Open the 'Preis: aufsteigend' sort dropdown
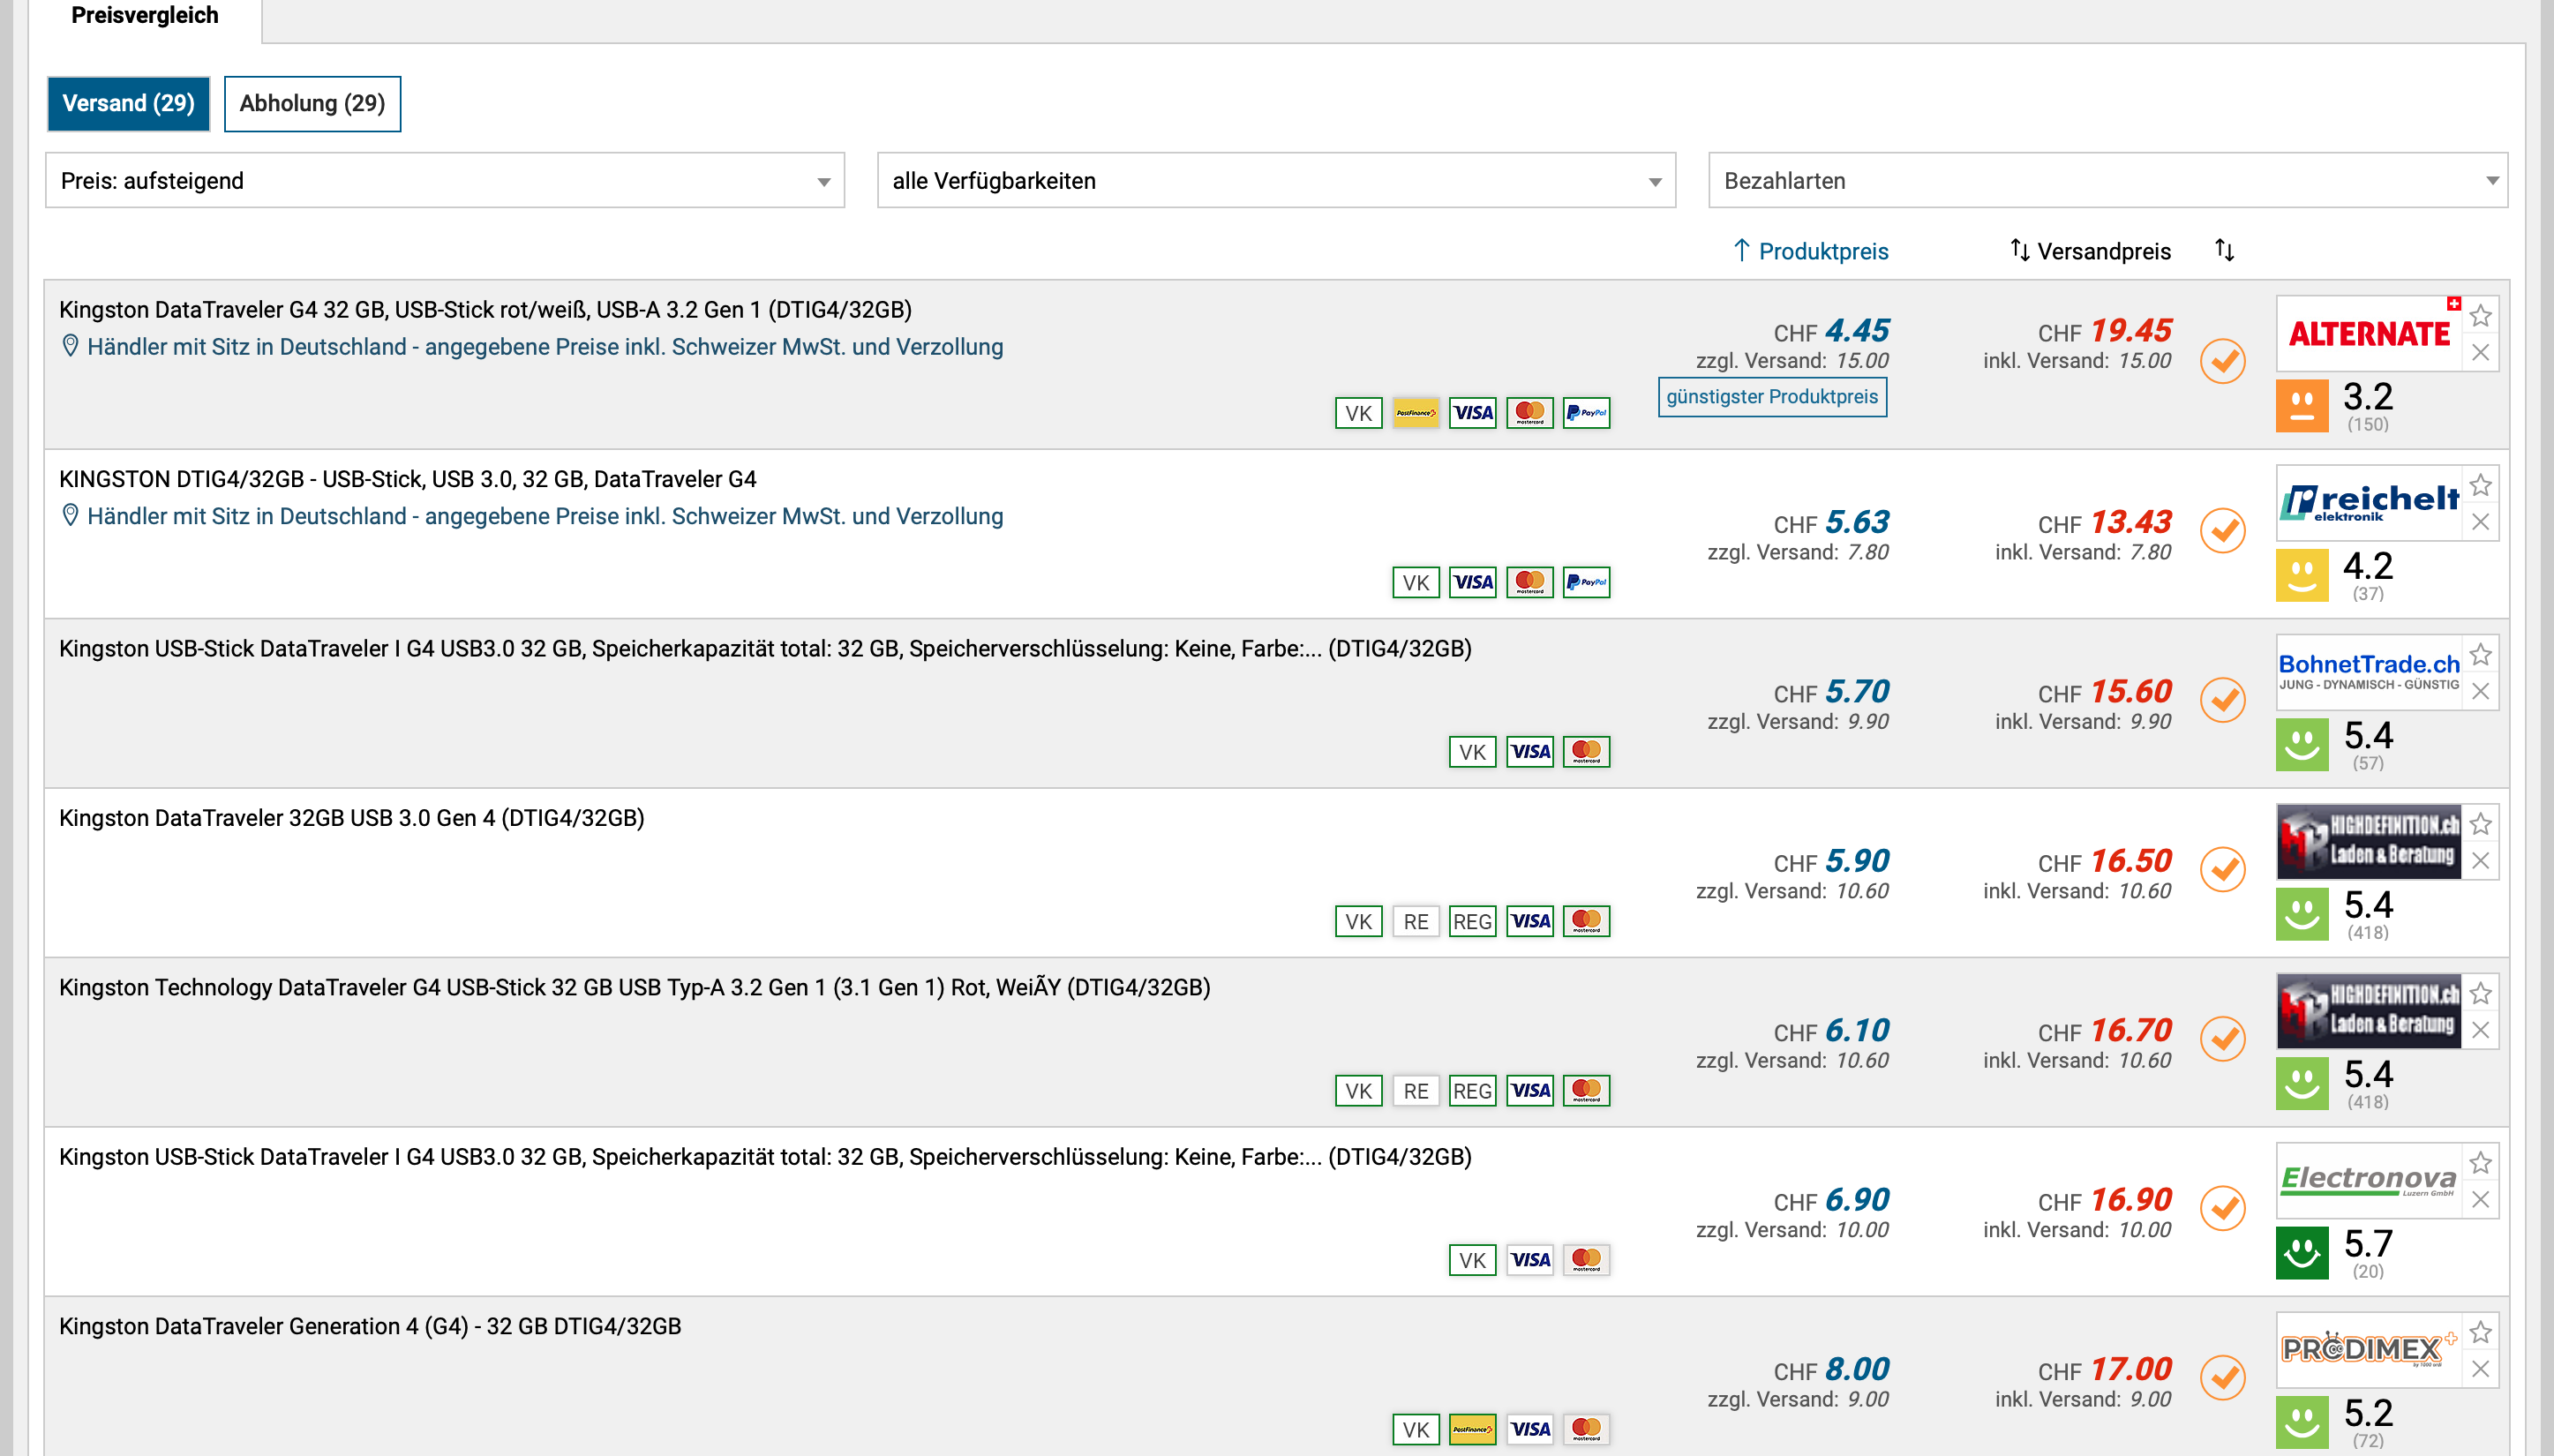The height and width of the screenshot is (1456, 2554). tap(445, 181)
